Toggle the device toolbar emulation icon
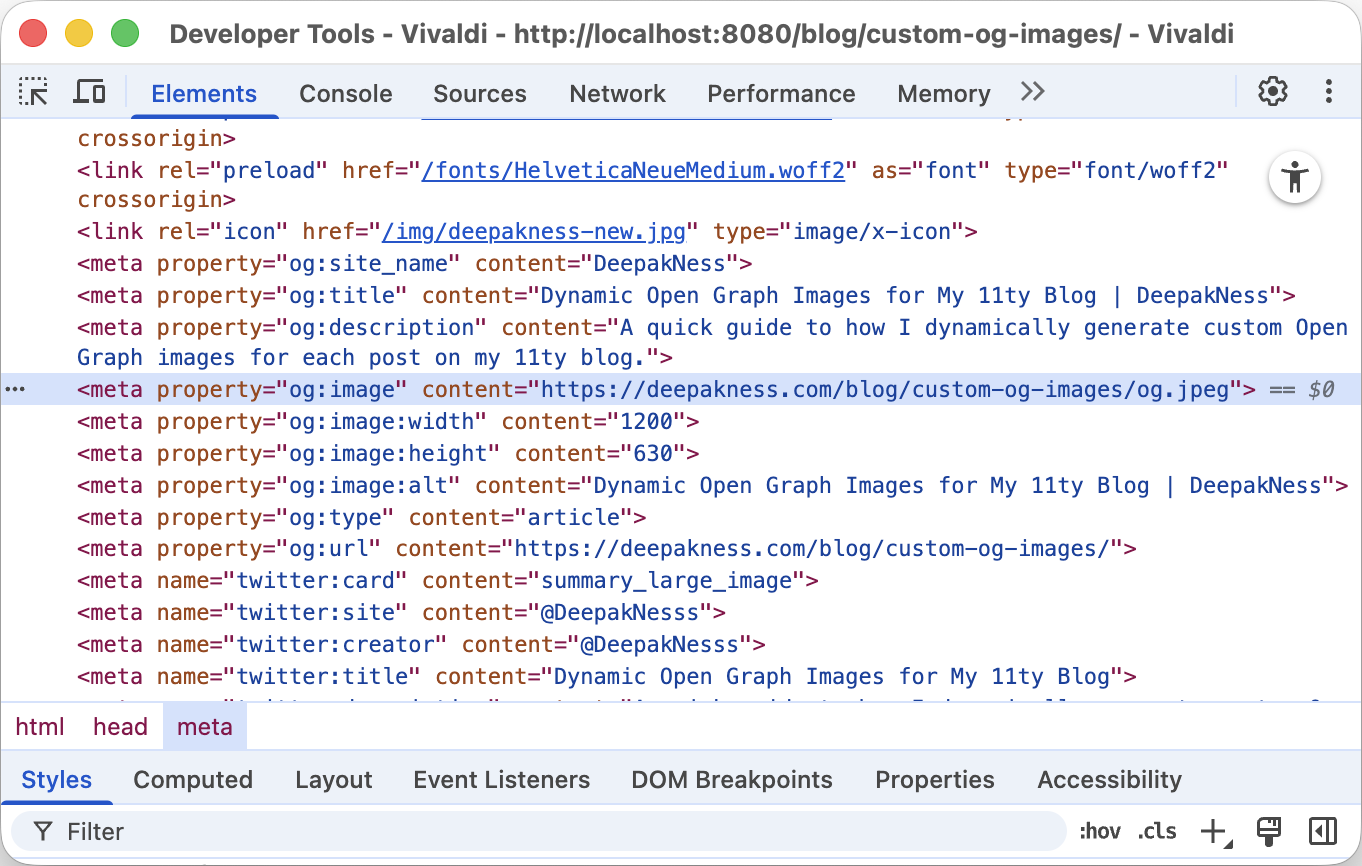 pos(89,91)
